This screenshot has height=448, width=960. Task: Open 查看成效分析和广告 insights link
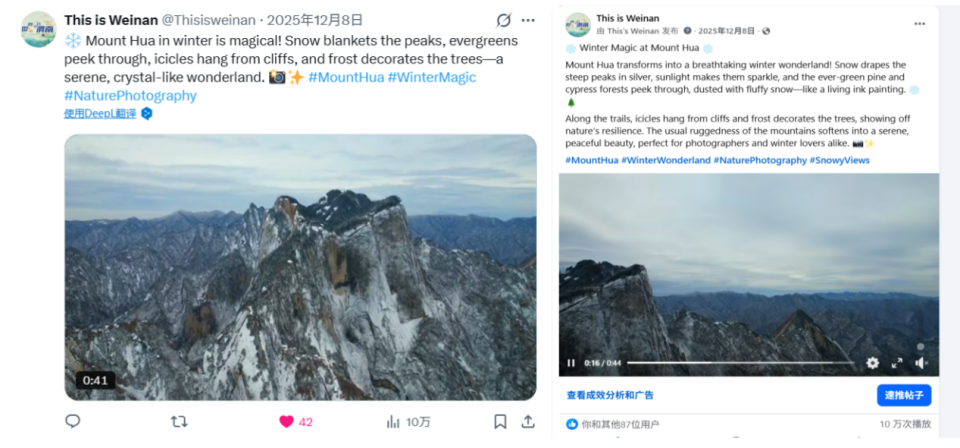tap(610, 395)
